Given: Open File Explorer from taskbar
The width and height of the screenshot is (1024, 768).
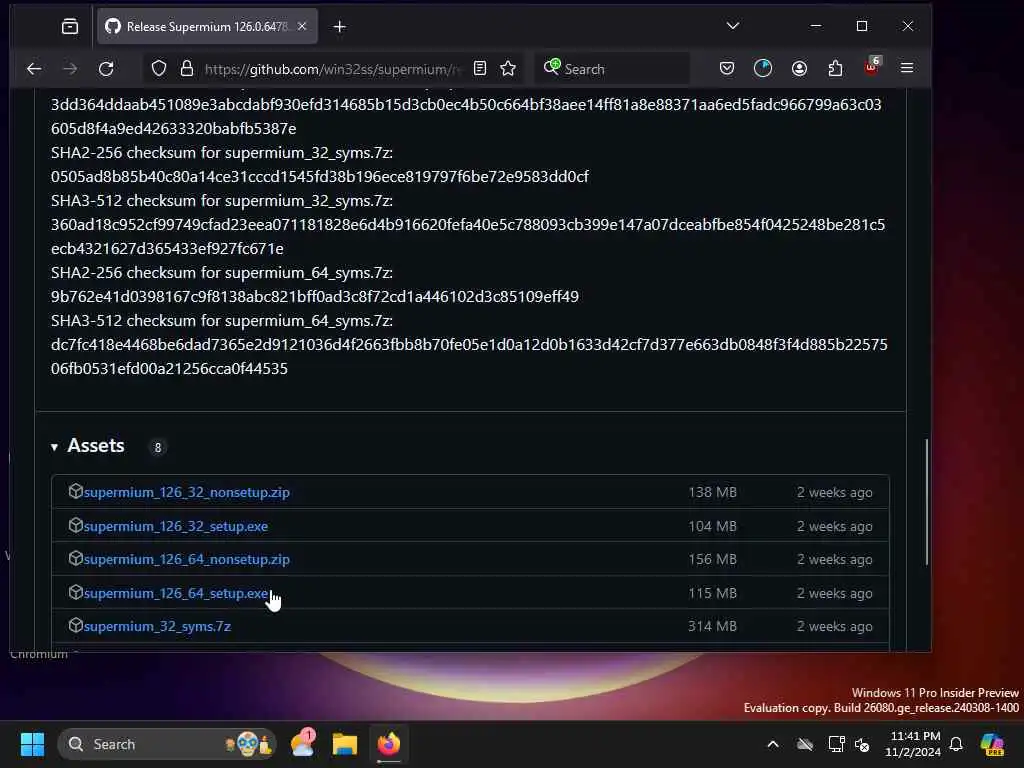Looking at the screenshot, I should [x=345, y=744].
